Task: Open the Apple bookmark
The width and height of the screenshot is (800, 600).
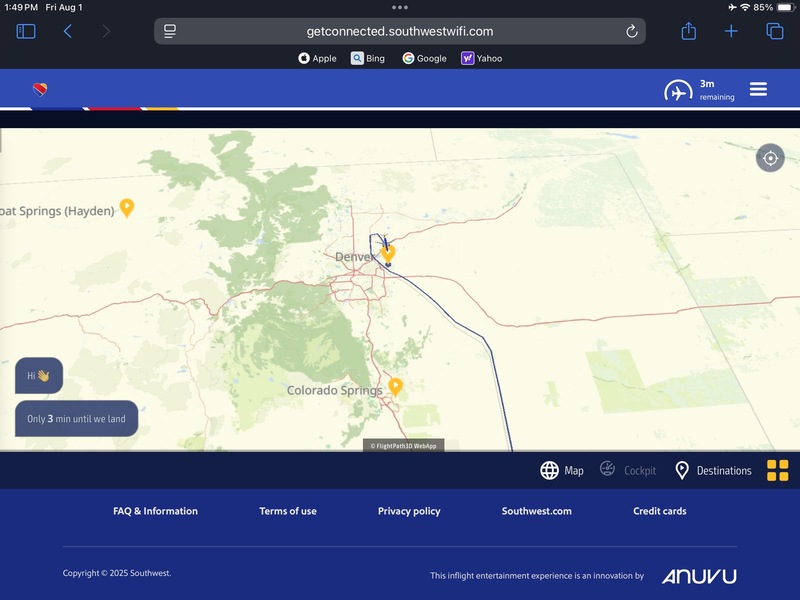Action: [x=317, y=58]
